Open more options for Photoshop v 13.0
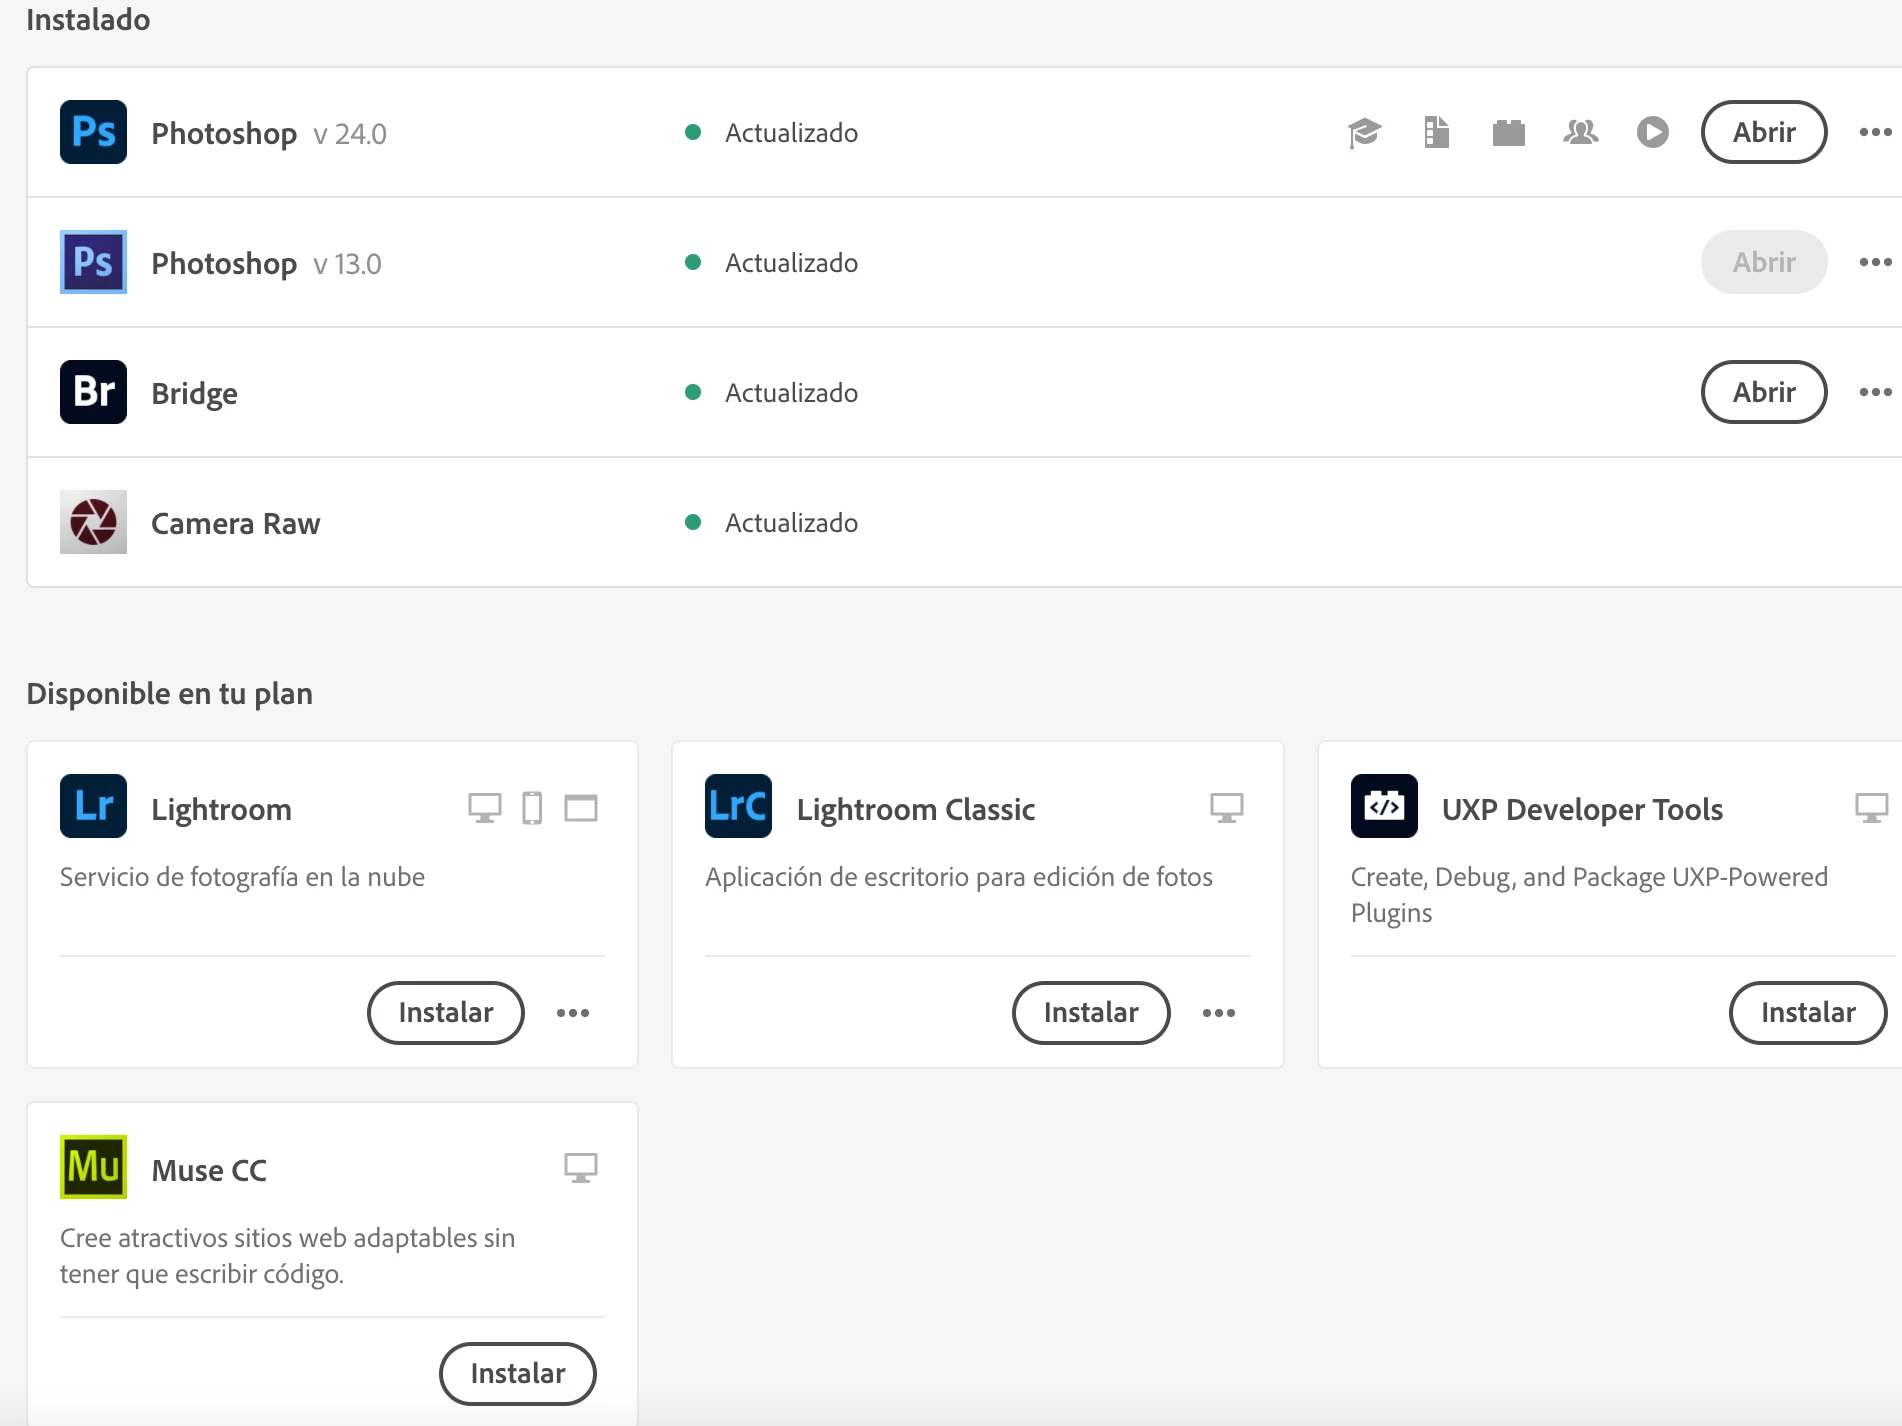Viewport: 1902px width, 1426px height. pos(1875,262)
